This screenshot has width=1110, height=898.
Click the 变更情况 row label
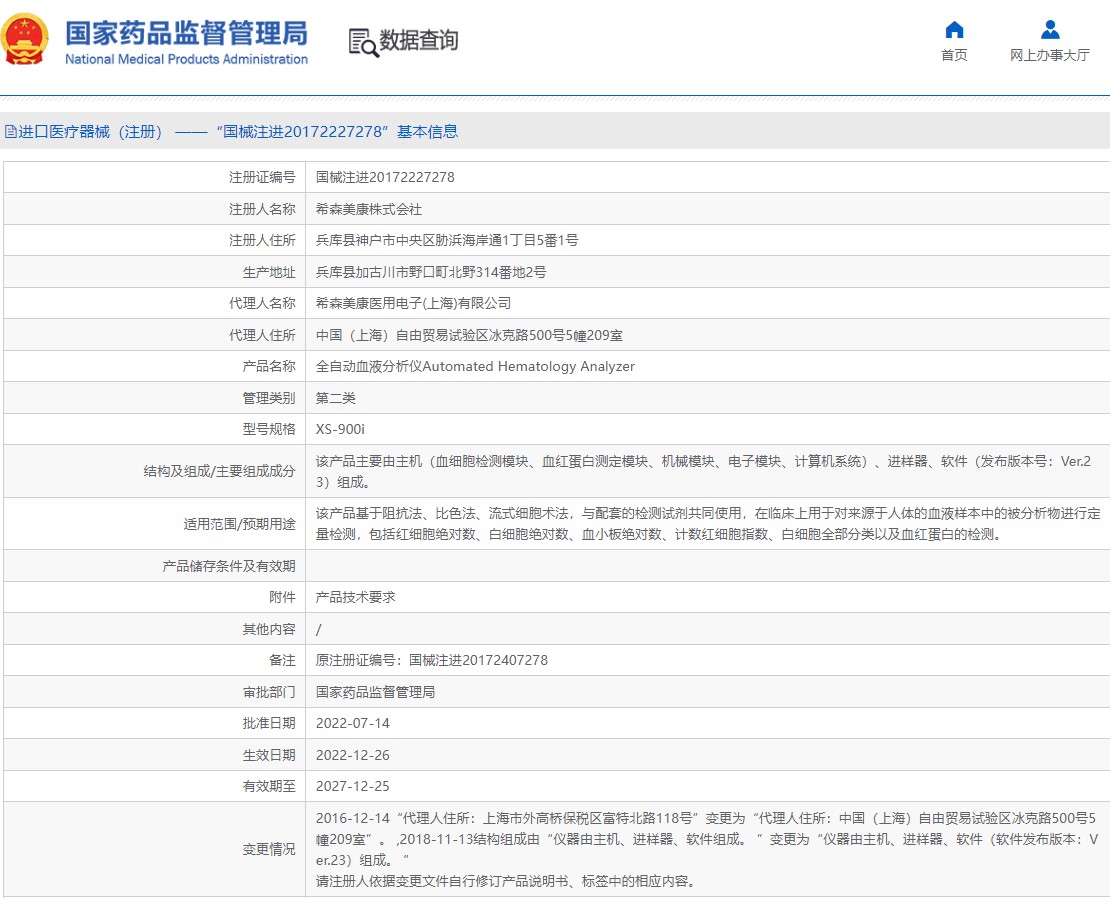point(269,849)
